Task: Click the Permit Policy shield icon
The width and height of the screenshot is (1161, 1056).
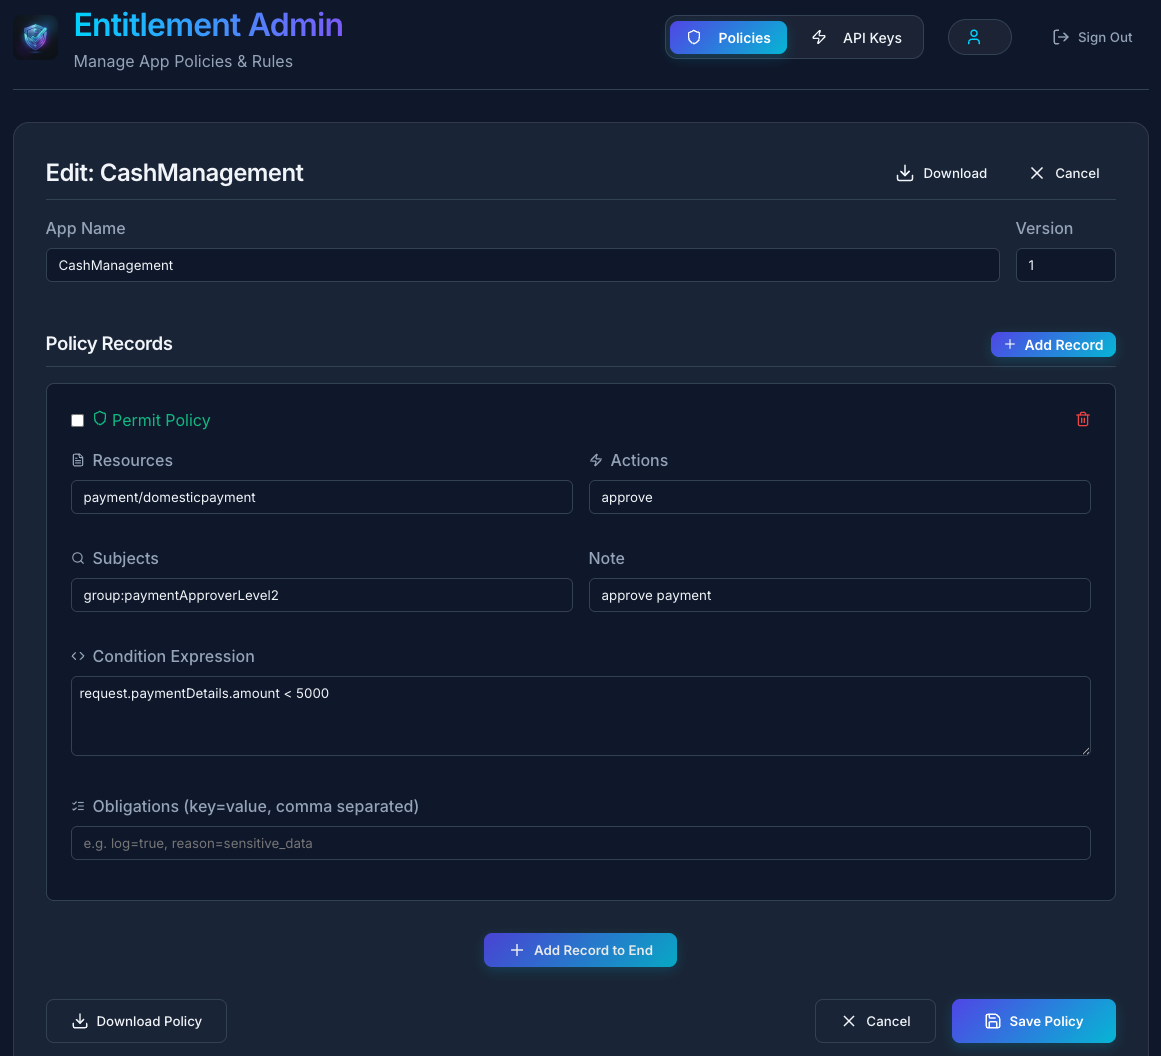Action: pos(100,418)
